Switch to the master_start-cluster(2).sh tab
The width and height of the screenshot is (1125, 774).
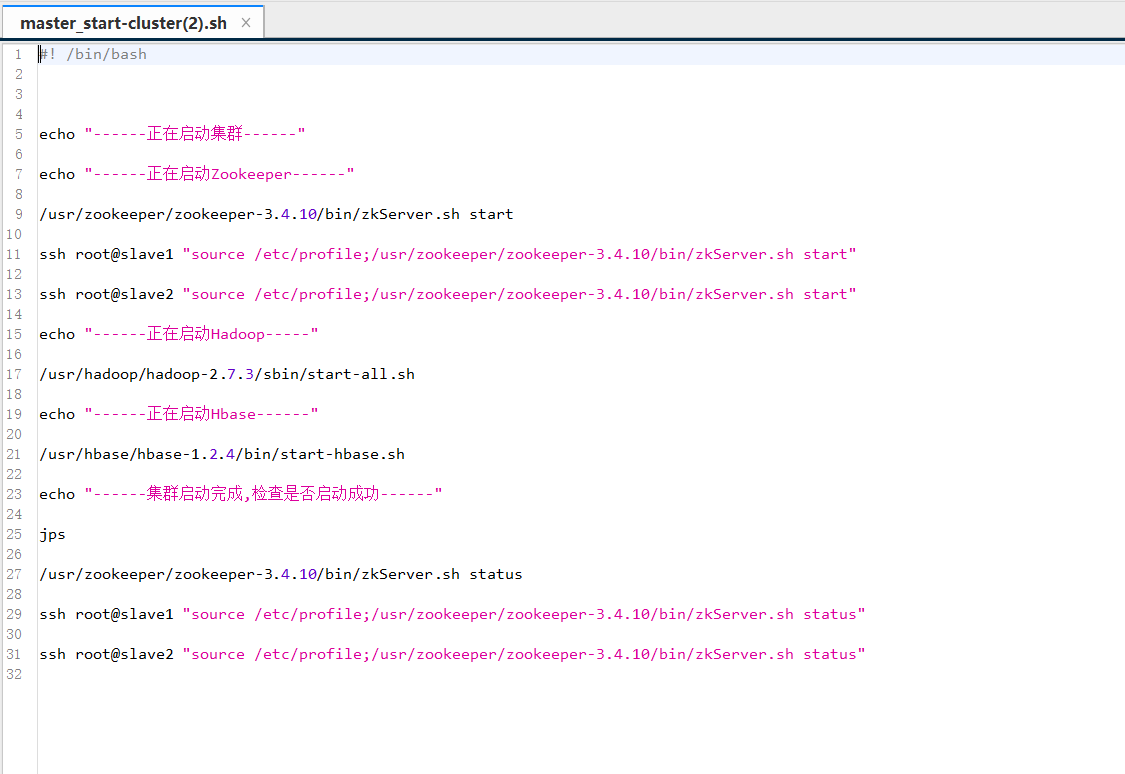pos(125,20)
